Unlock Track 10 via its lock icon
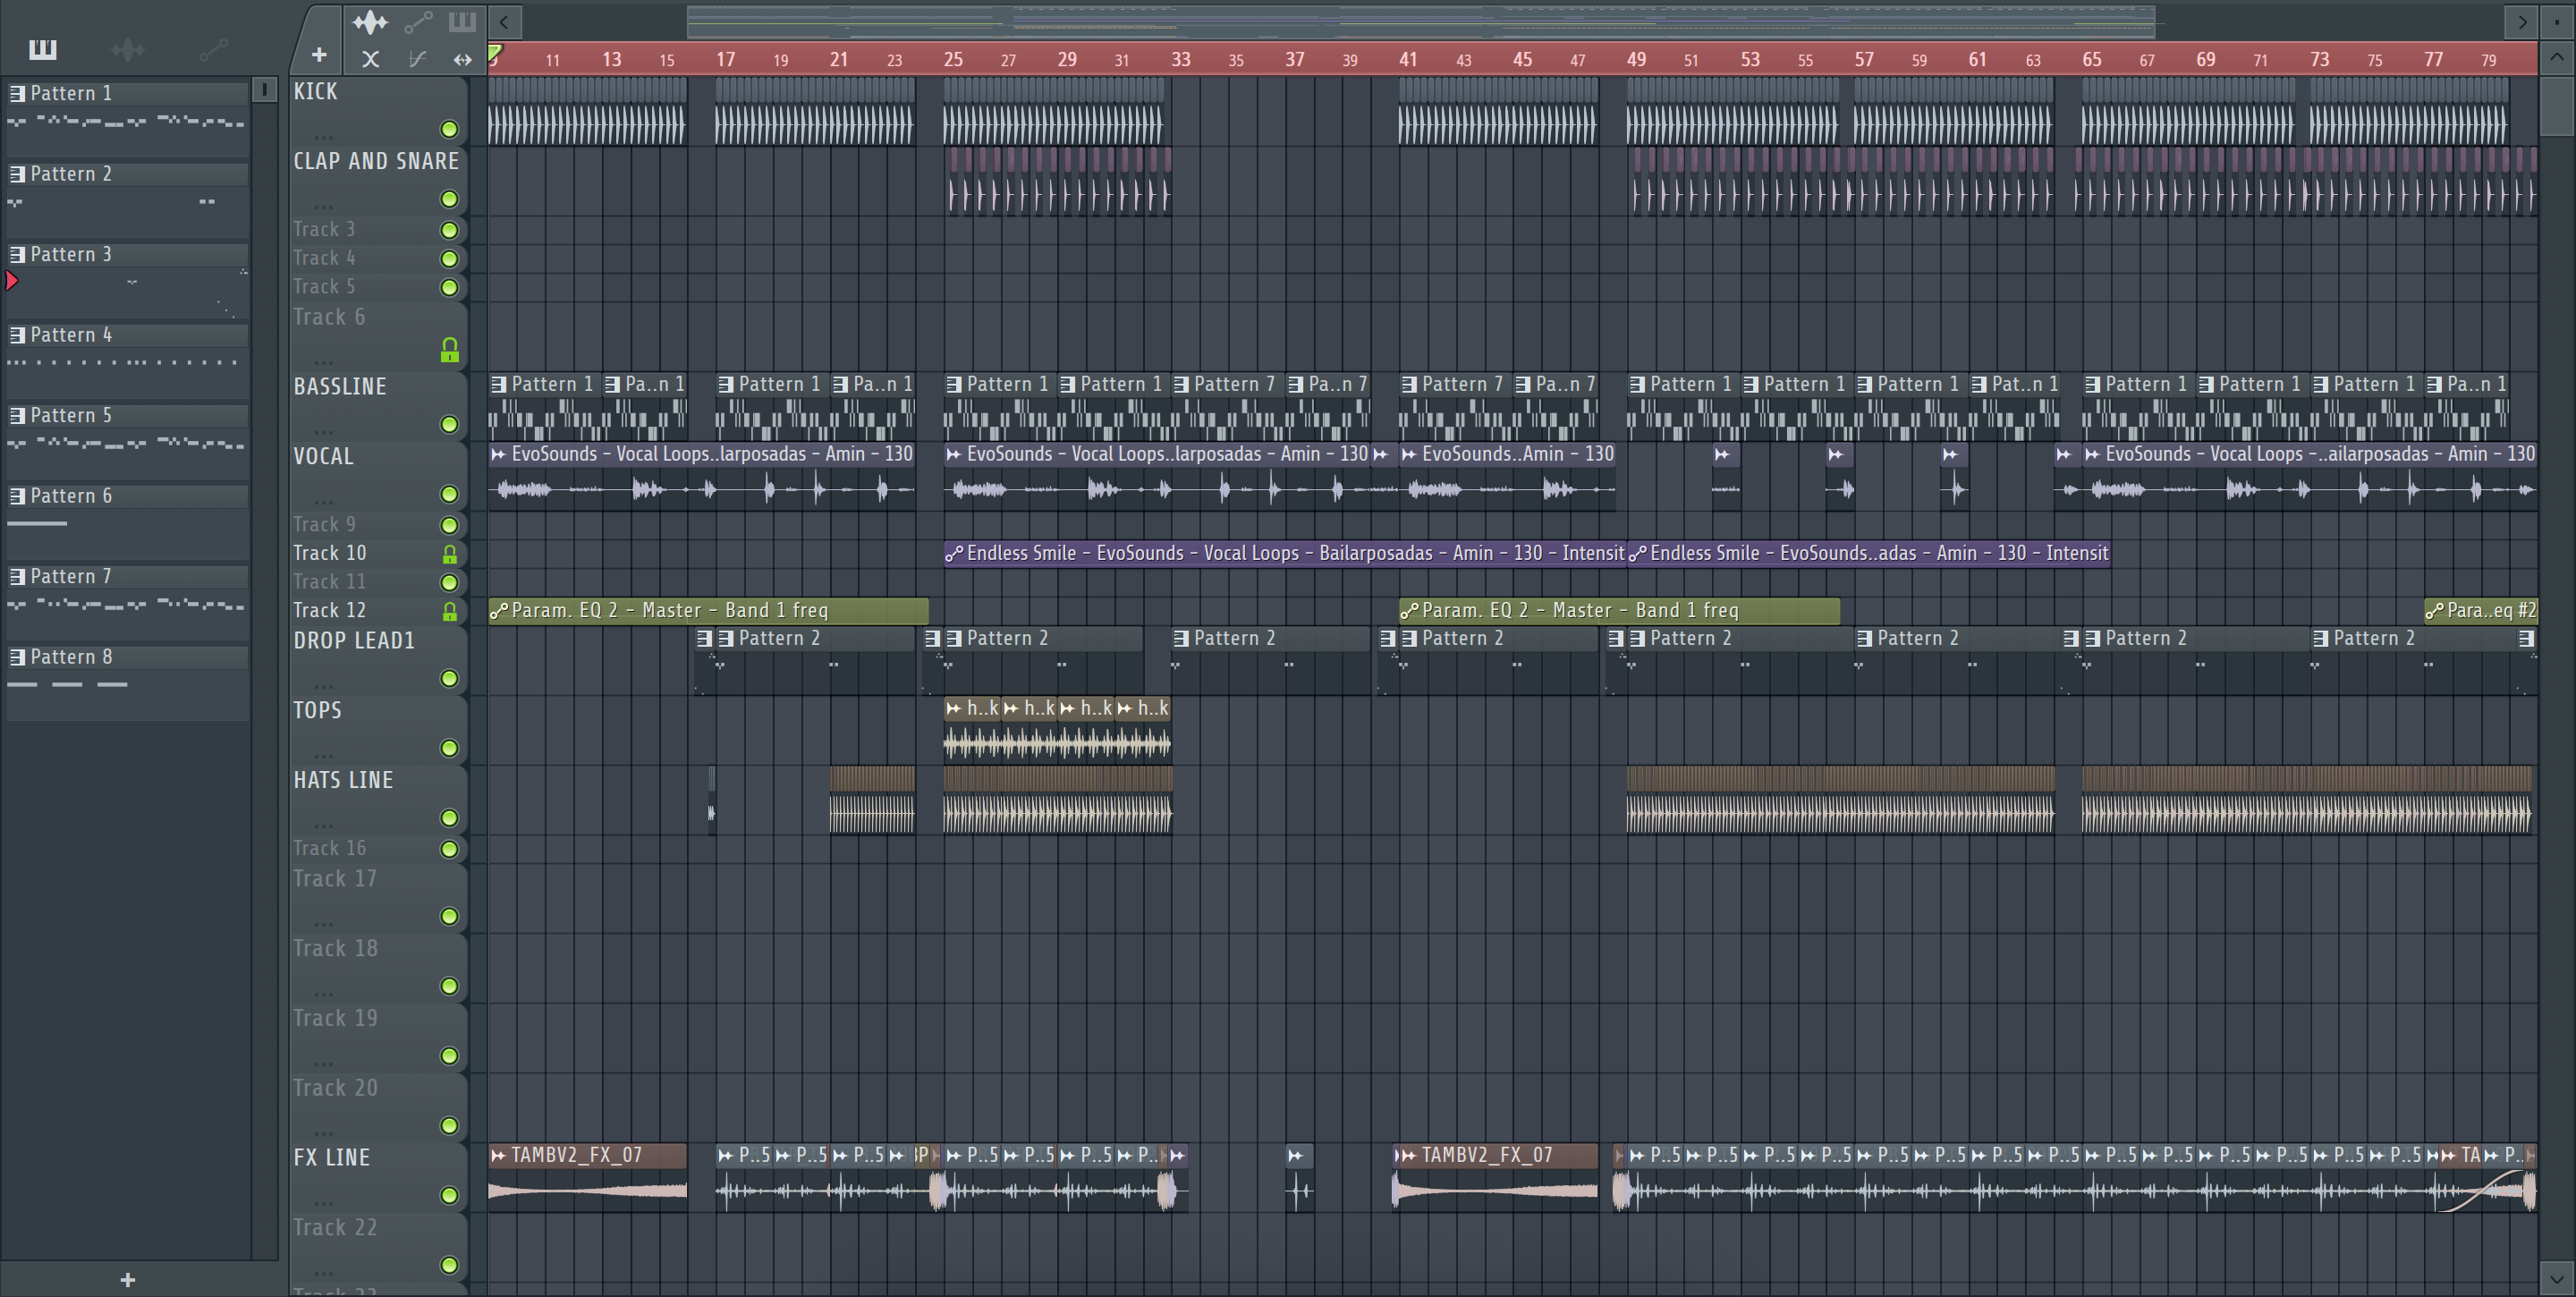Viewport: 2576px width, 1297px height. (450, 554)
